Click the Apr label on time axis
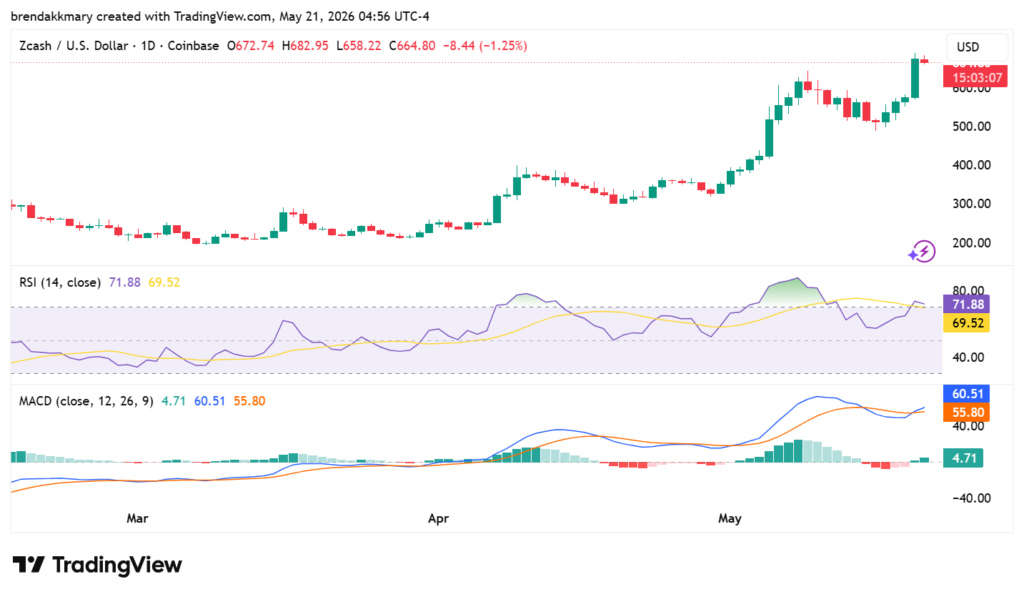This screenshot has height=597, width=1024. coord(438,518)
